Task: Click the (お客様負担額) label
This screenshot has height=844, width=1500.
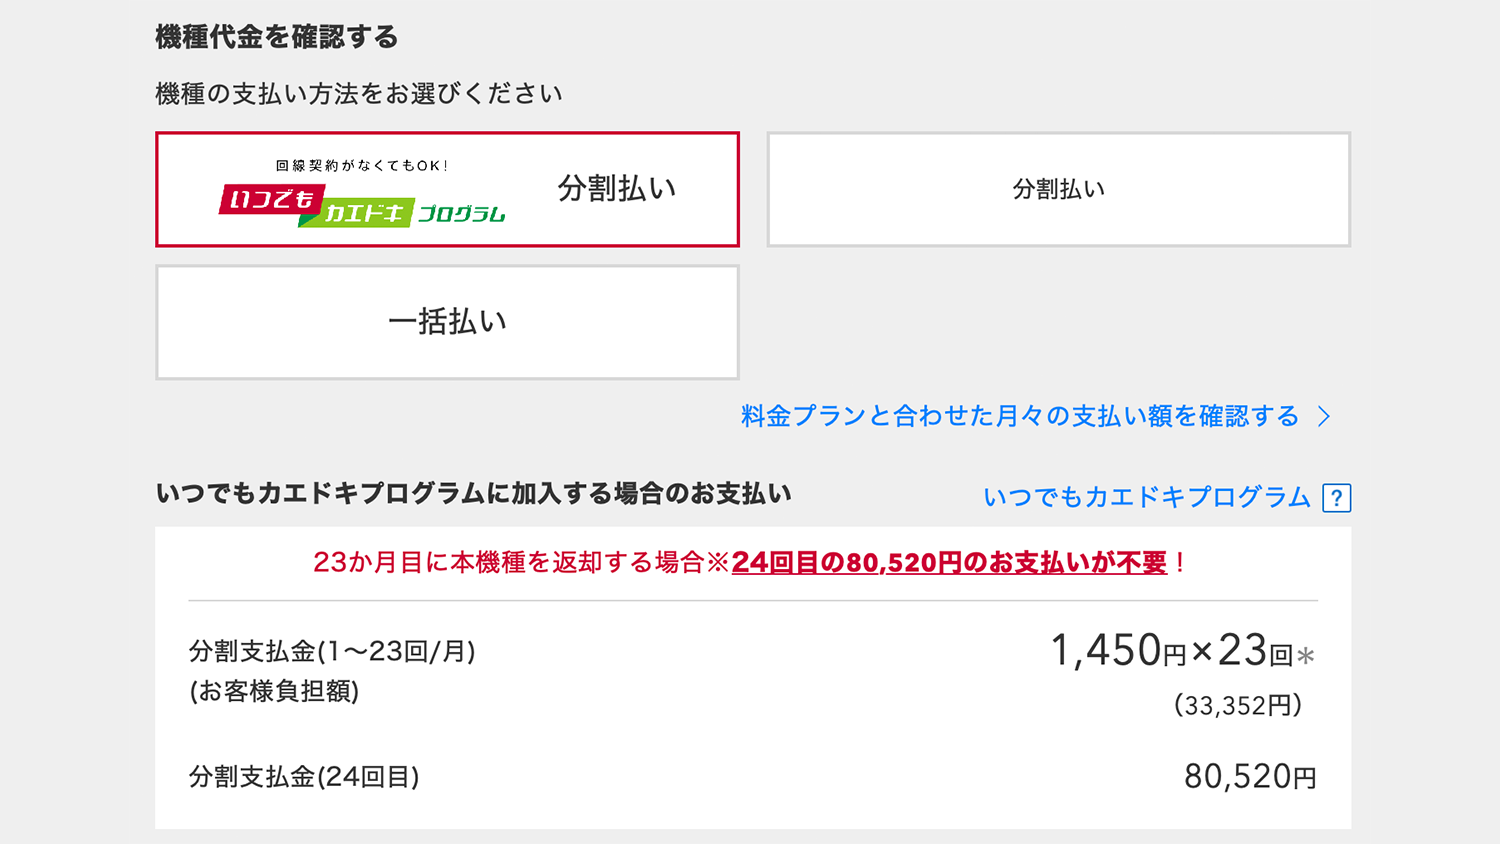Action: [274, 692]
